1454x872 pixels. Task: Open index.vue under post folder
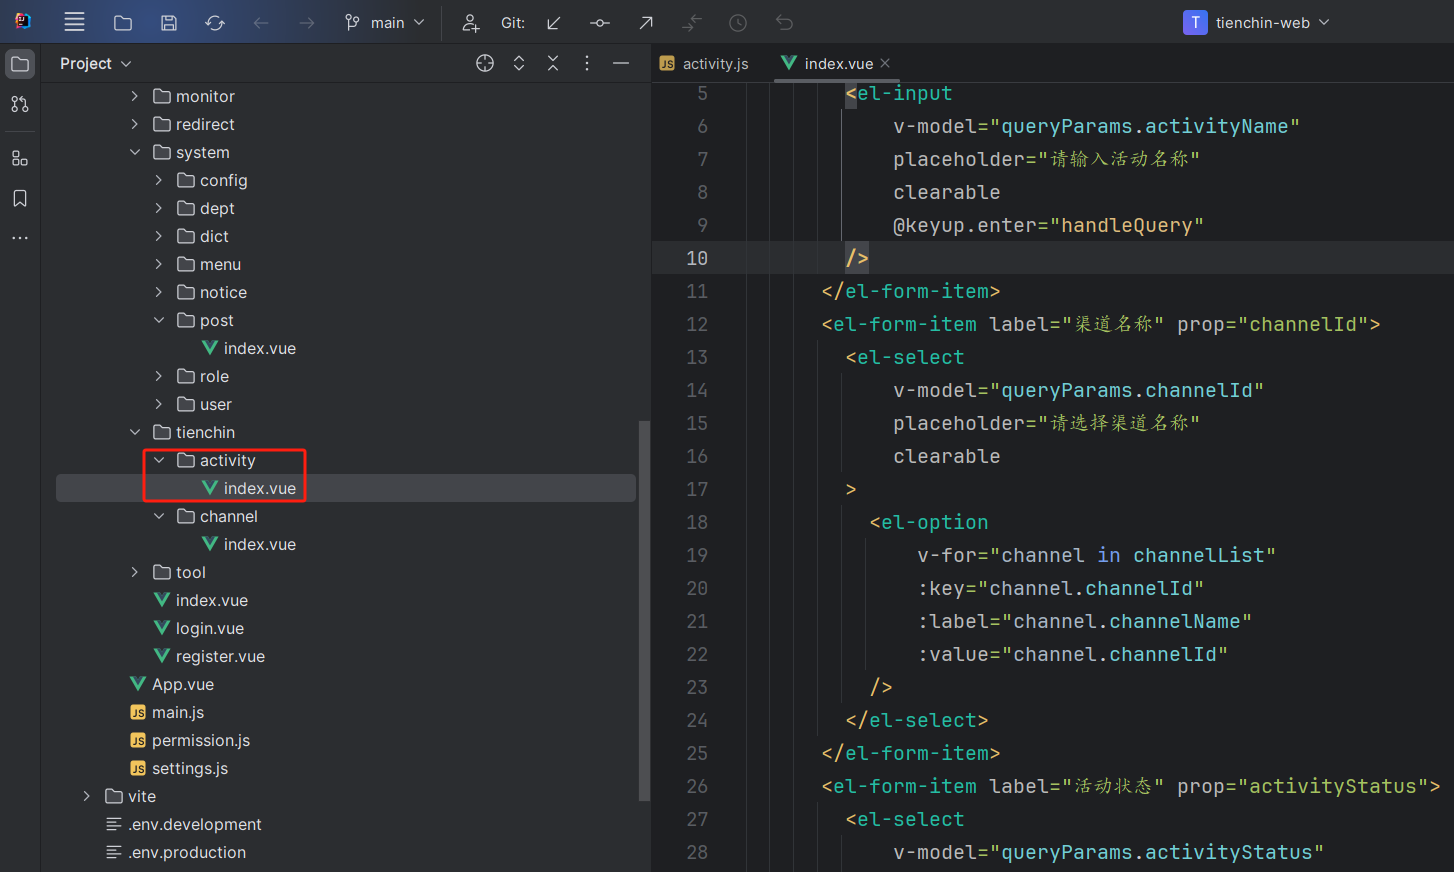click(x=249, y=348)
